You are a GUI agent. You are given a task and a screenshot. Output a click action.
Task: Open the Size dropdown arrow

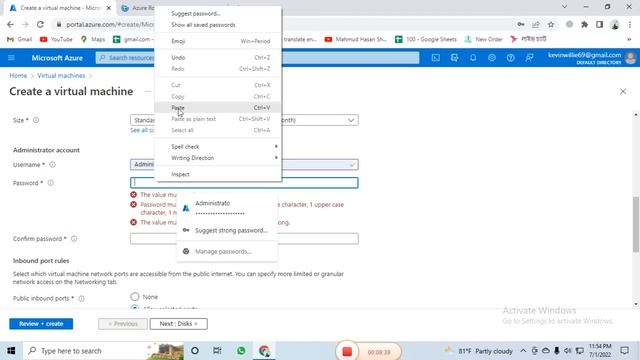pyautogui.click(x=351, y=120)
